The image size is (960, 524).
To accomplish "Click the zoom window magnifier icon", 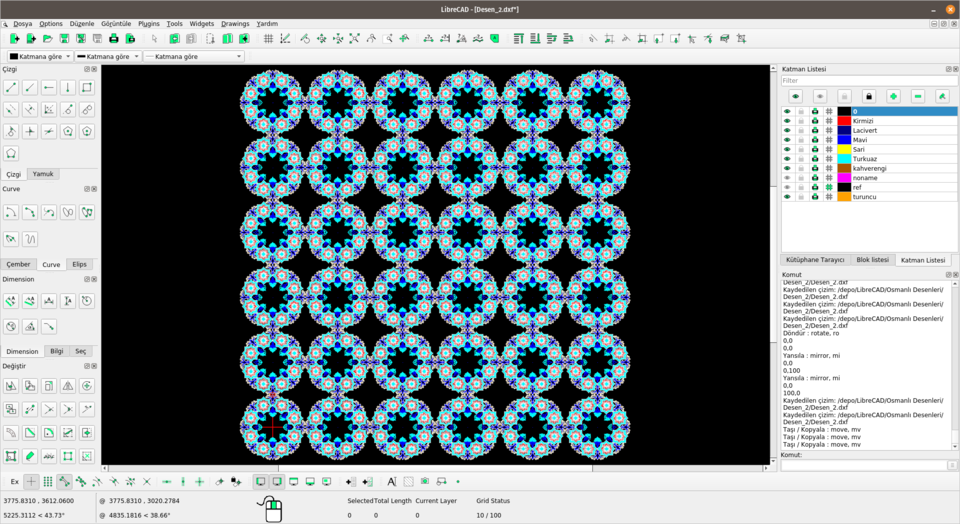I will (x=388, y=39).
